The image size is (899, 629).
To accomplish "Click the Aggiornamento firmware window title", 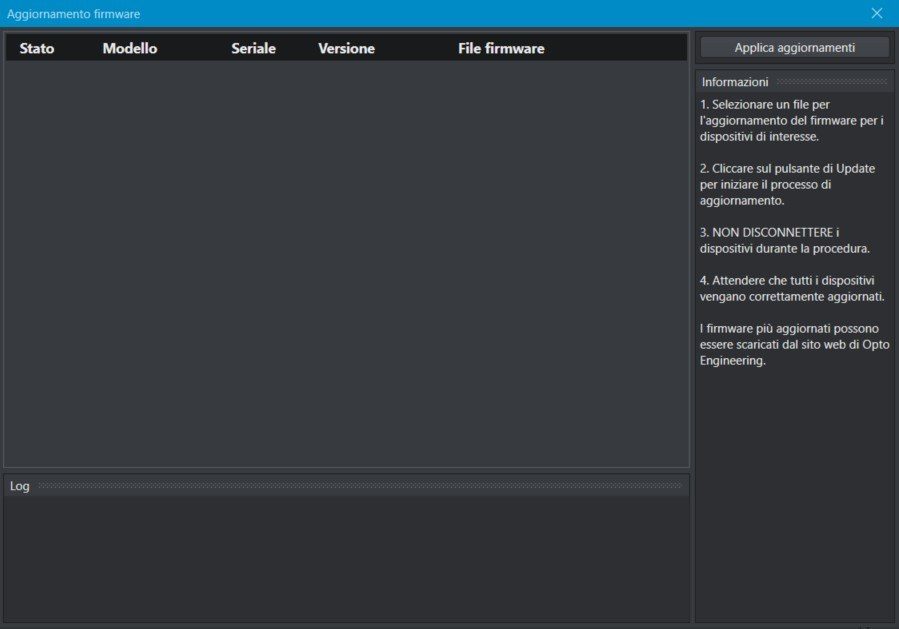I will 73,14.
